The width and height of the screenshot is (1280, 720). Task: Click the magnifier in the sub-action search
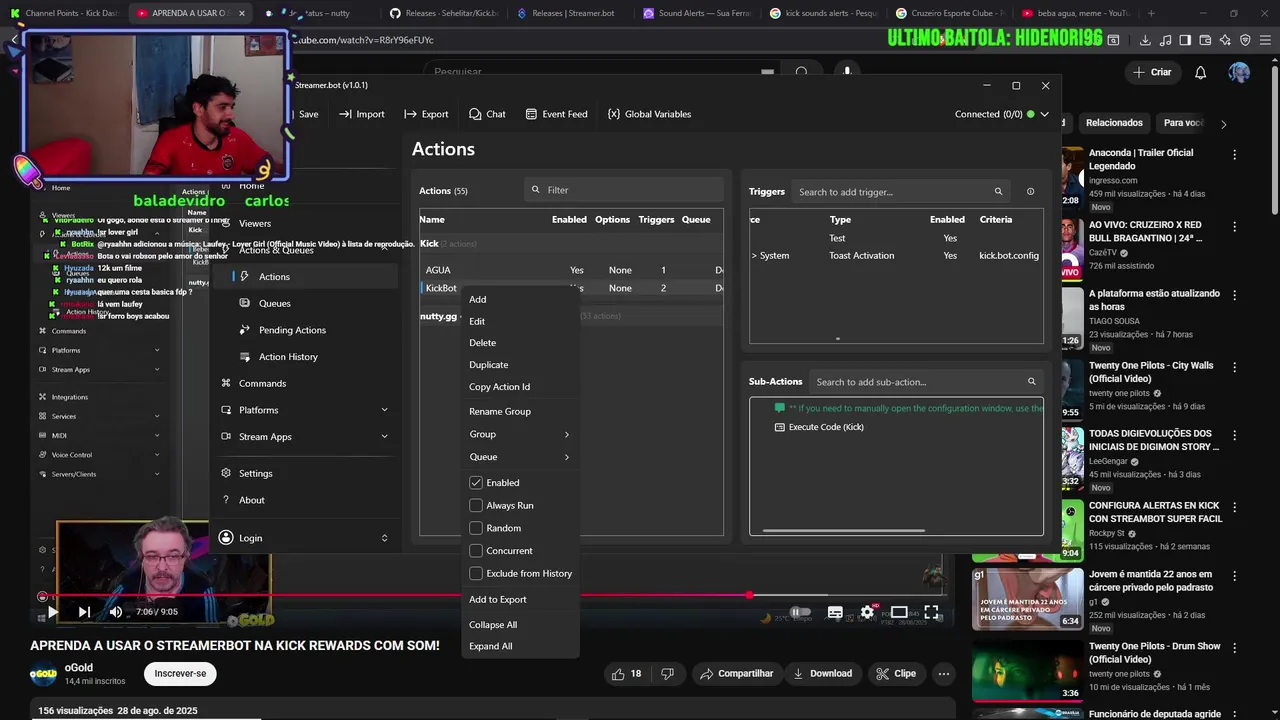pyautogui.click(x=1031, y=382)
